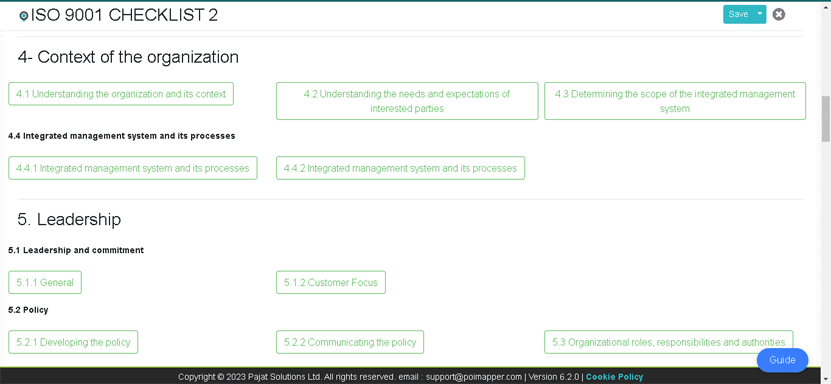Image resolution: width=831 pixels, height=384 pixels.
Task: Click the 5. Leadership section heading
Action: (69, 219)
